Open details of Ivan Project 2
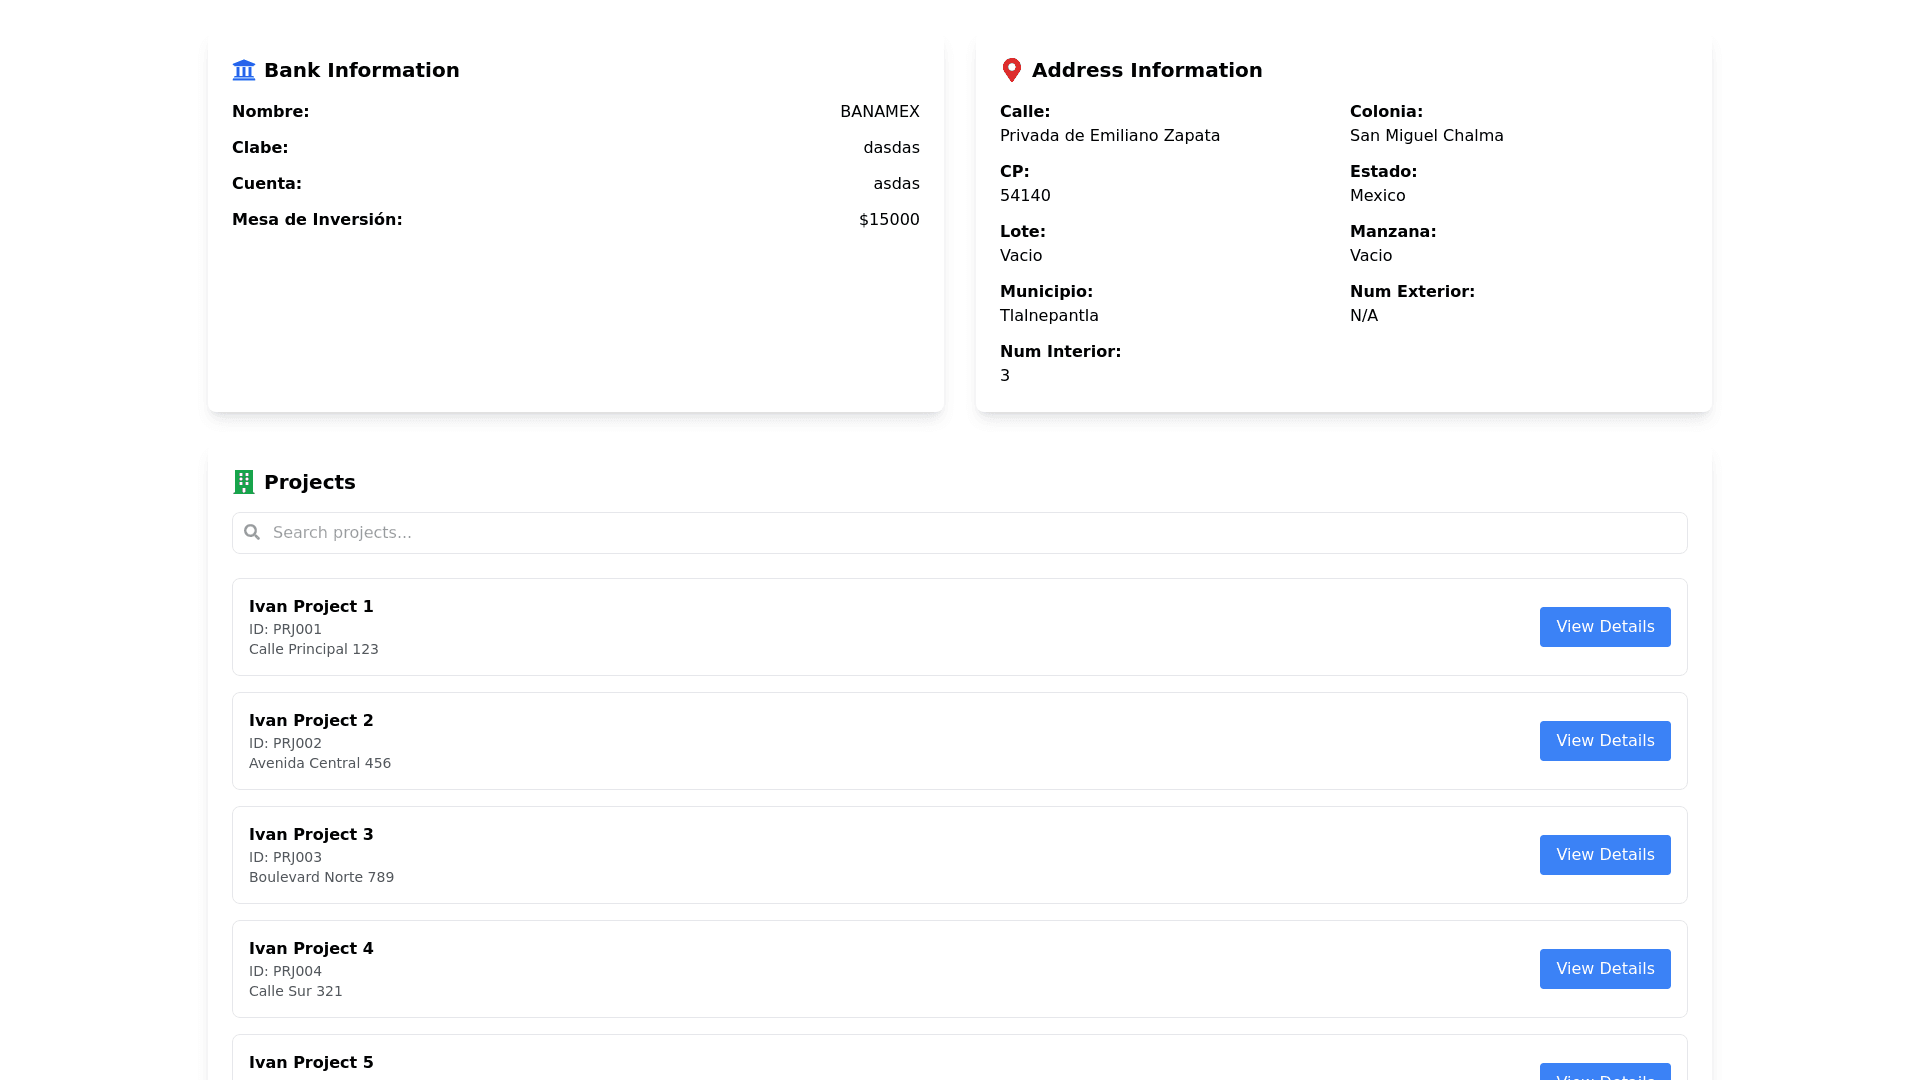The height and width of the screenshot is (1080, 1920). [x=1604, y=741]
